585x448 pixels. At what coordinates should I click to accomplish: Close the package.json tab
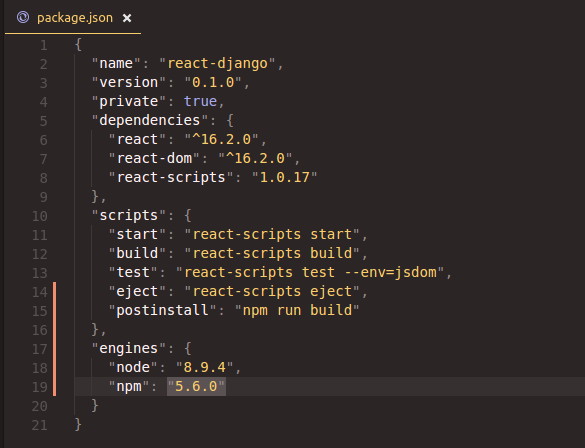(x=127, y=18)
